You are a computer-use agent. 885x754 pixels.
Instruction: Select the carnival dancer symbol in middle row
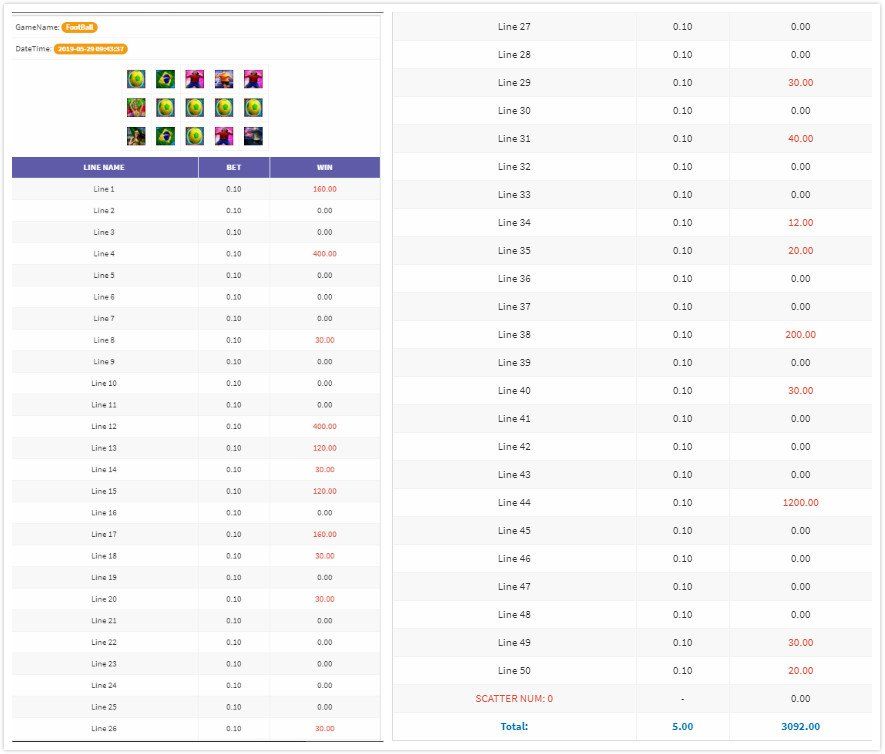coord(136,107)
